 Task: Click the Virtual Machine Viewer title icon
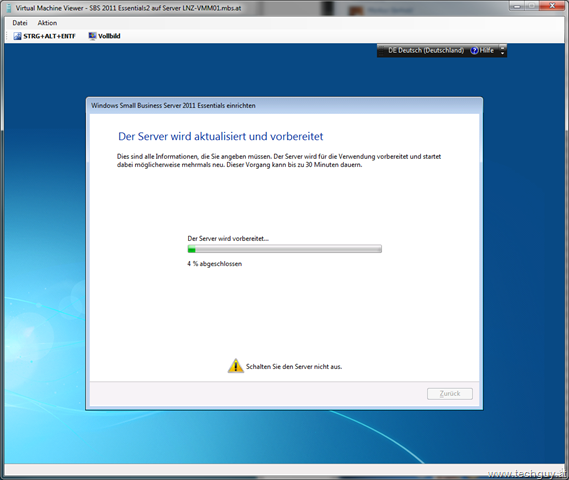point(9,8)
